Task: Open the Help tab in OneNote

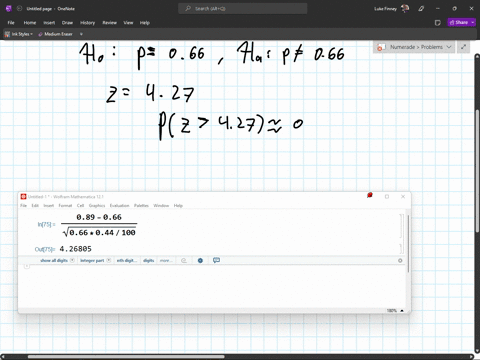Action: (145, 23)
